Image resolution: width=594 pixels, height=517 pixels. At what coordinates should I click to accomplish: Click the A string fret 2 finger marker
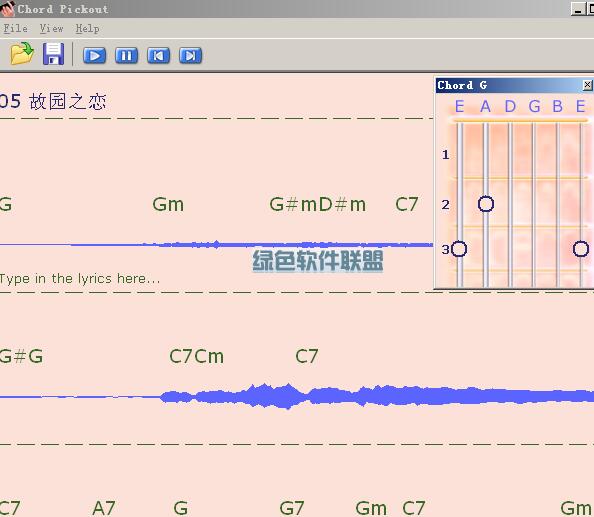point(486,204)
